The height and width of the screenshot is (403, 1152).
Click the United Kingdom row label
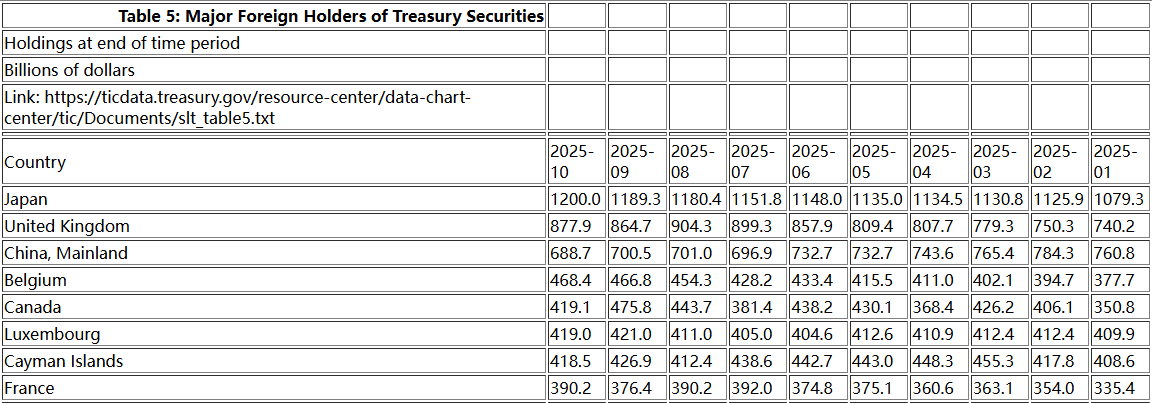pyautogui.click(x=274, y=226)
